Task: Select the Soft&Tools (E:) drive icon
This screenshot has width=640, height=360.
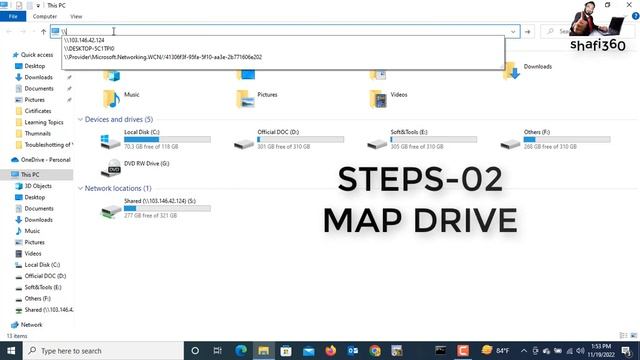Action: tap(377, 144)
